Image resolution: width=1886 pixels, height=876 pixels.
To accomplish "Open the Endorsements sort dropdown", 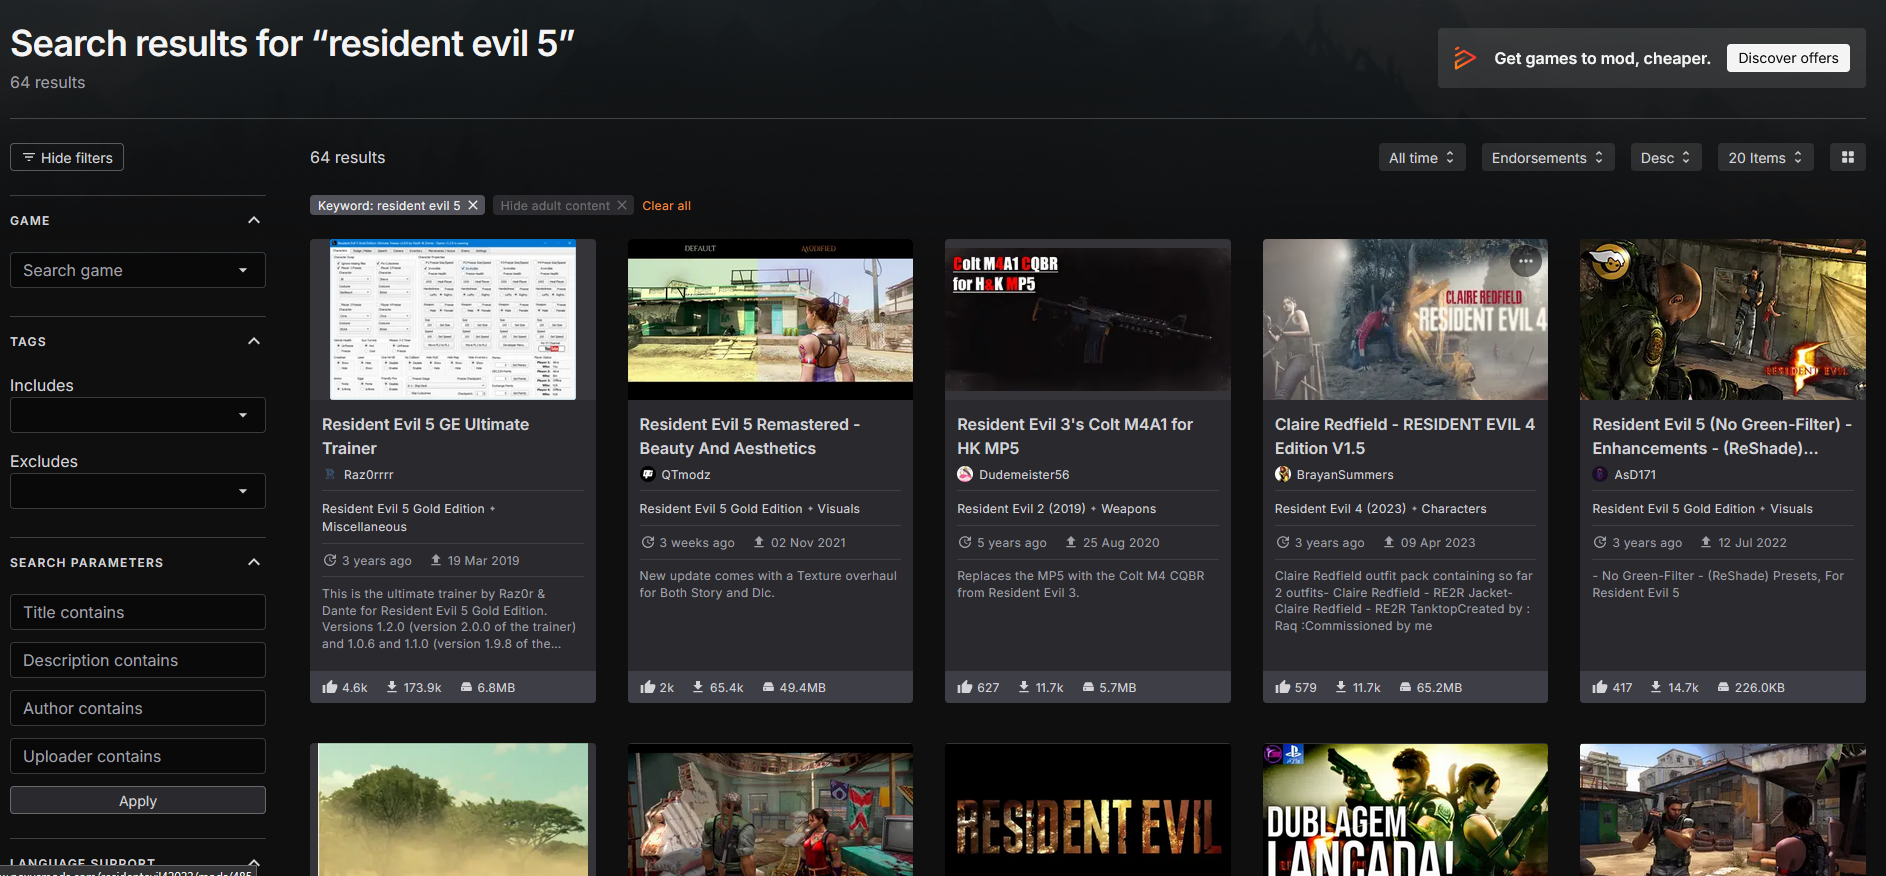I will (x=1548, y=157).
